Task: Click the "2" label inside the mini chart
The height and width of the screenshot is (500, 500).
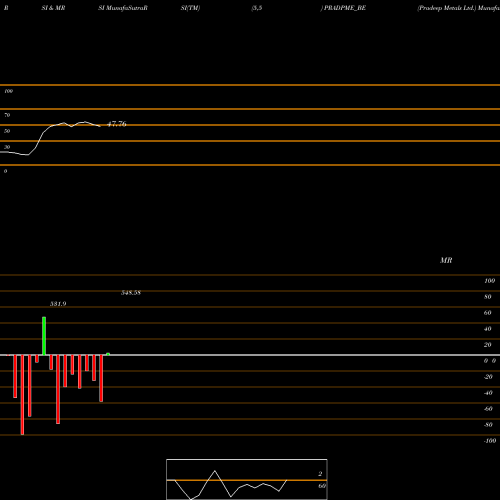Action: coord(320,474)
